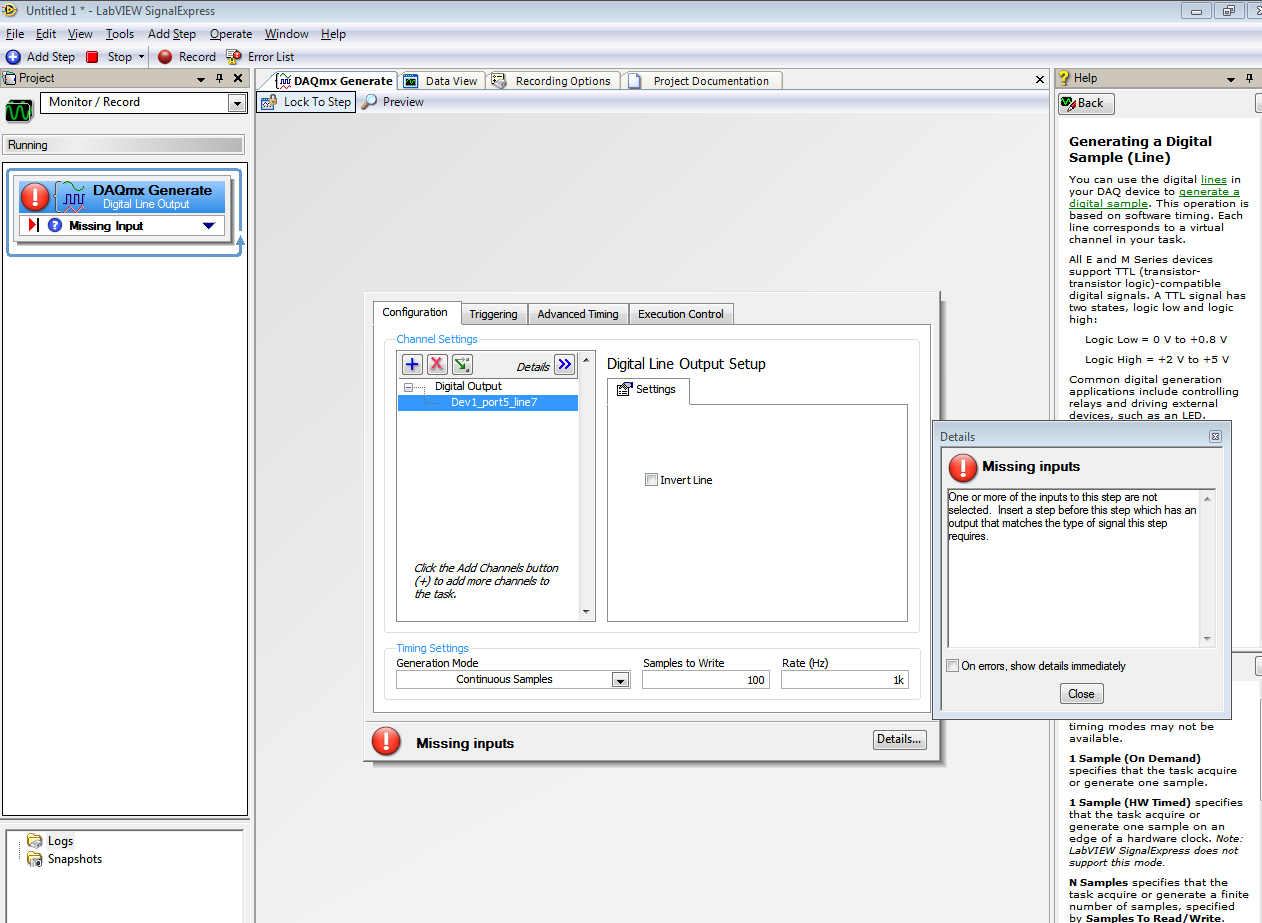Image resolution: width=1262 pixels, height=923 pixels.
Task: Switch to the Triggering tab
Action: pos(493,314)
